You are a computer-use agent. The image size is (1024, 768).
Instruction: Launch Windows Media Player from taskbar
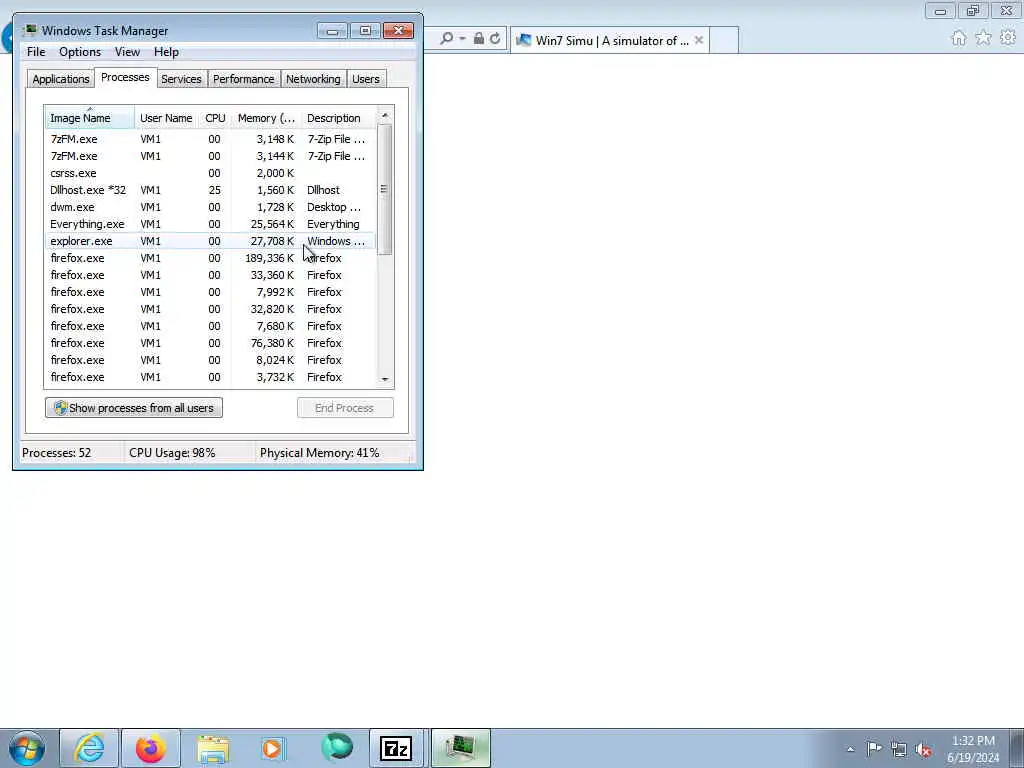coord(274,748)
